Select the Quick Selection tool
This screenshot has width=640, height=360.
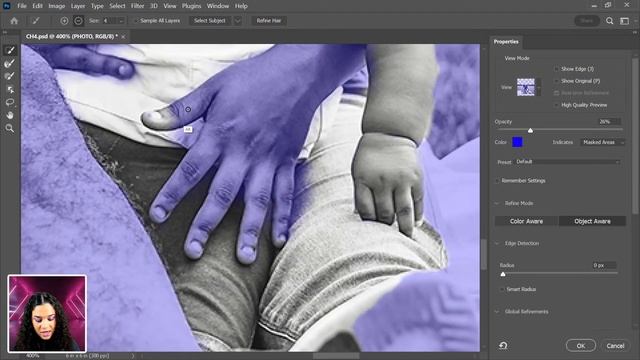[9, 50]
